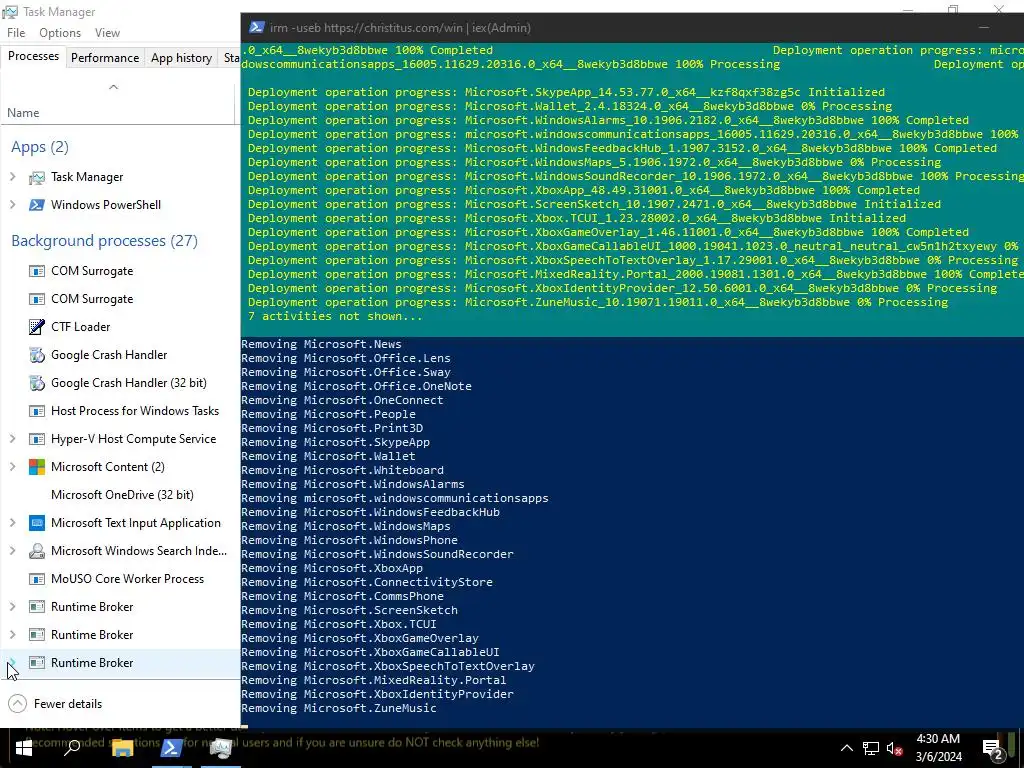Expand the Task Manager app row
1024x768 pixels.
pos(12,177)
